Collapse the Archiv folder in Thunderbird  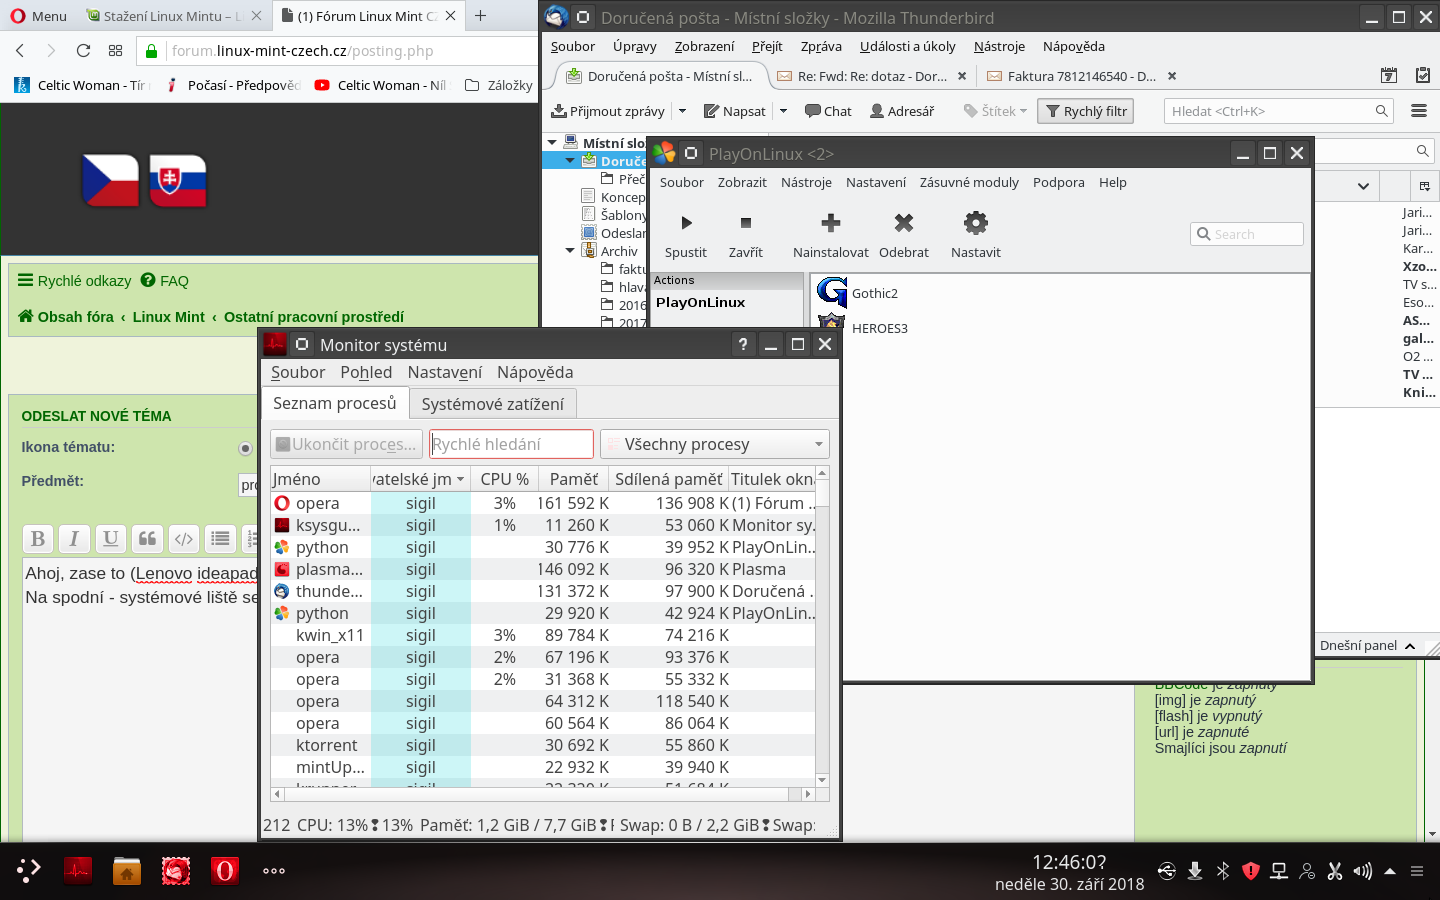click(570, 251)
